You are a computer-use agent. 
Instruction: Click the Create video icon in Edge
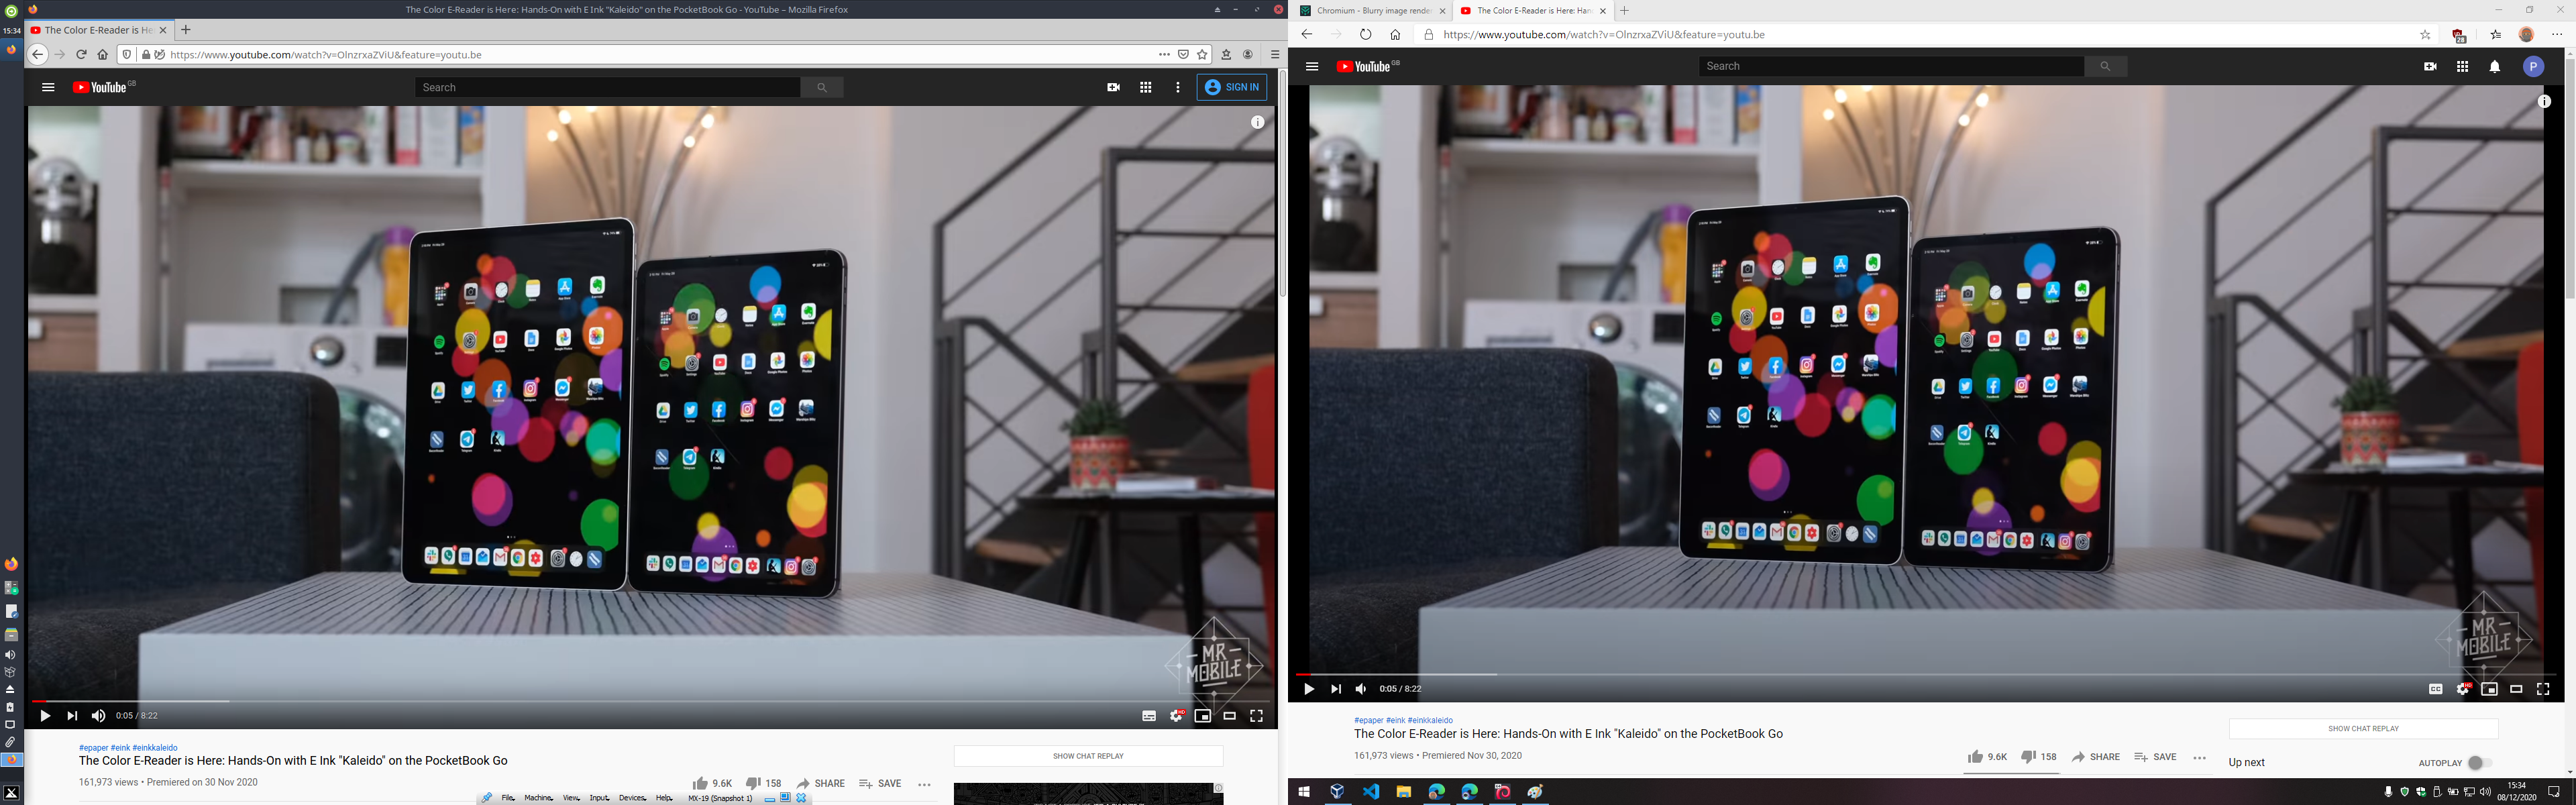2430,67
